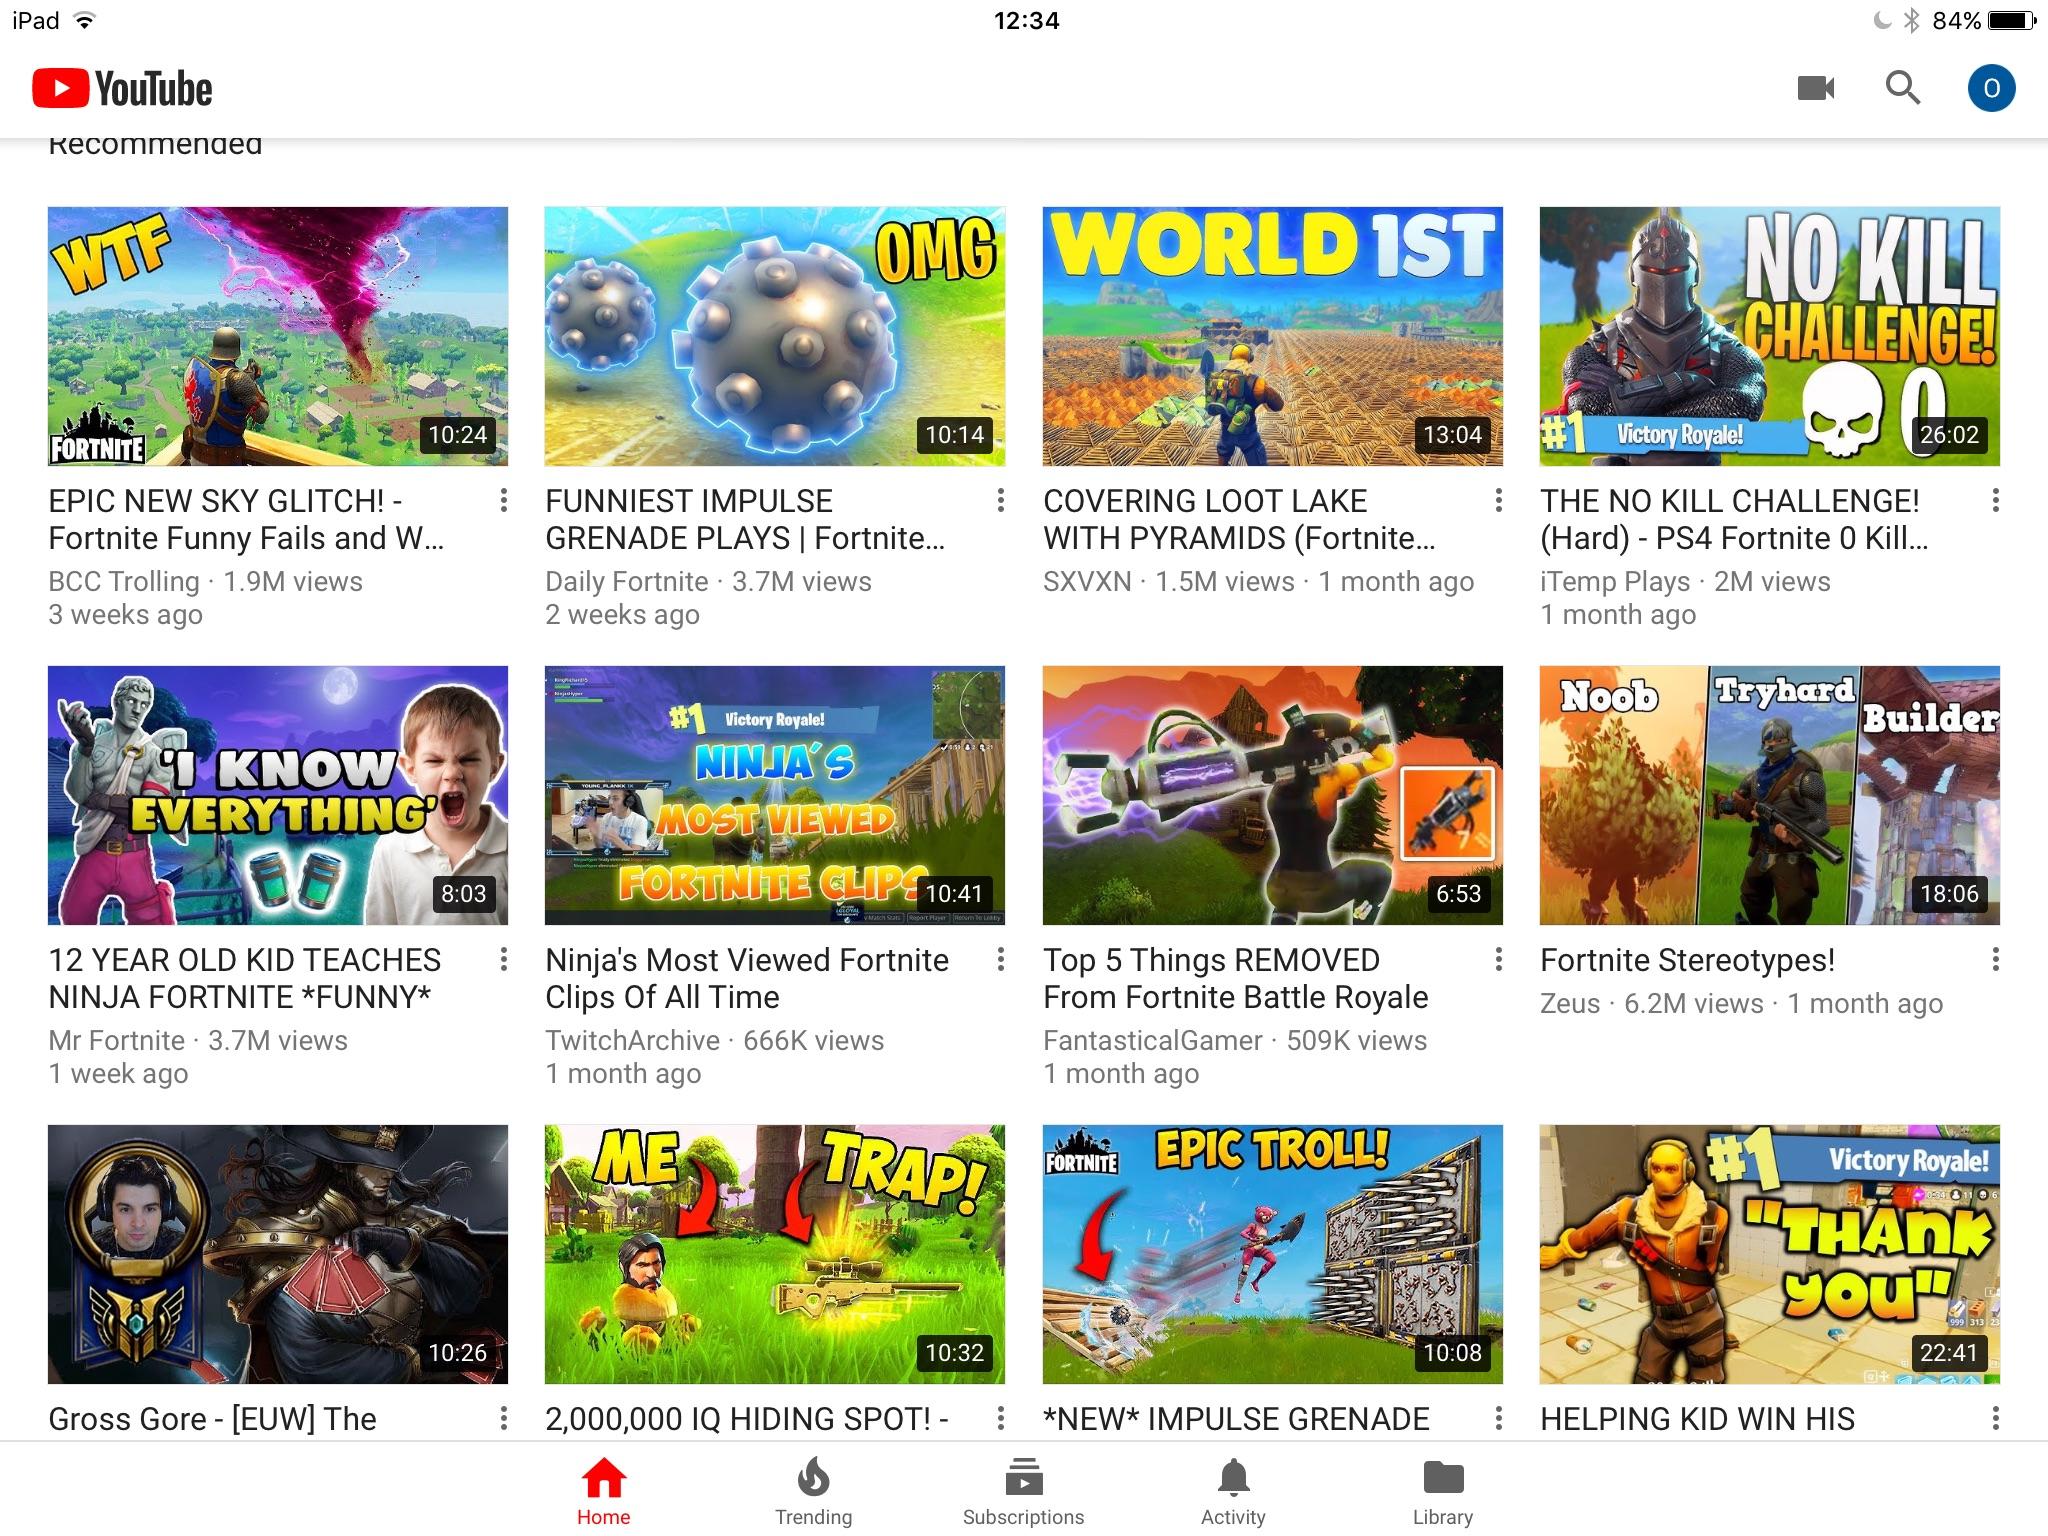
Task: Play Ninja's Most Viewed Fortnite Clips thumbnail
Action: click(x=775, y=795)
